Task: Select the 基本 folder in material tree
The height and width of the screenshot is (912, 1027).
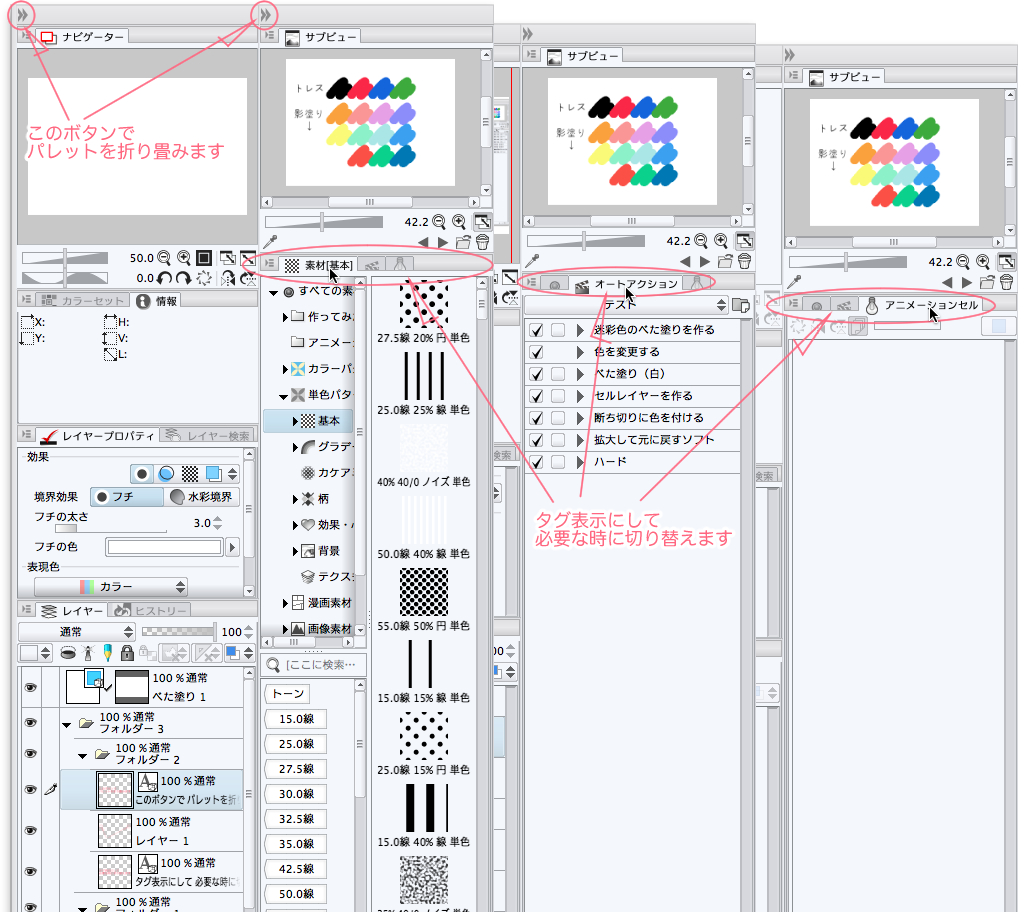Action: (308, 421)
